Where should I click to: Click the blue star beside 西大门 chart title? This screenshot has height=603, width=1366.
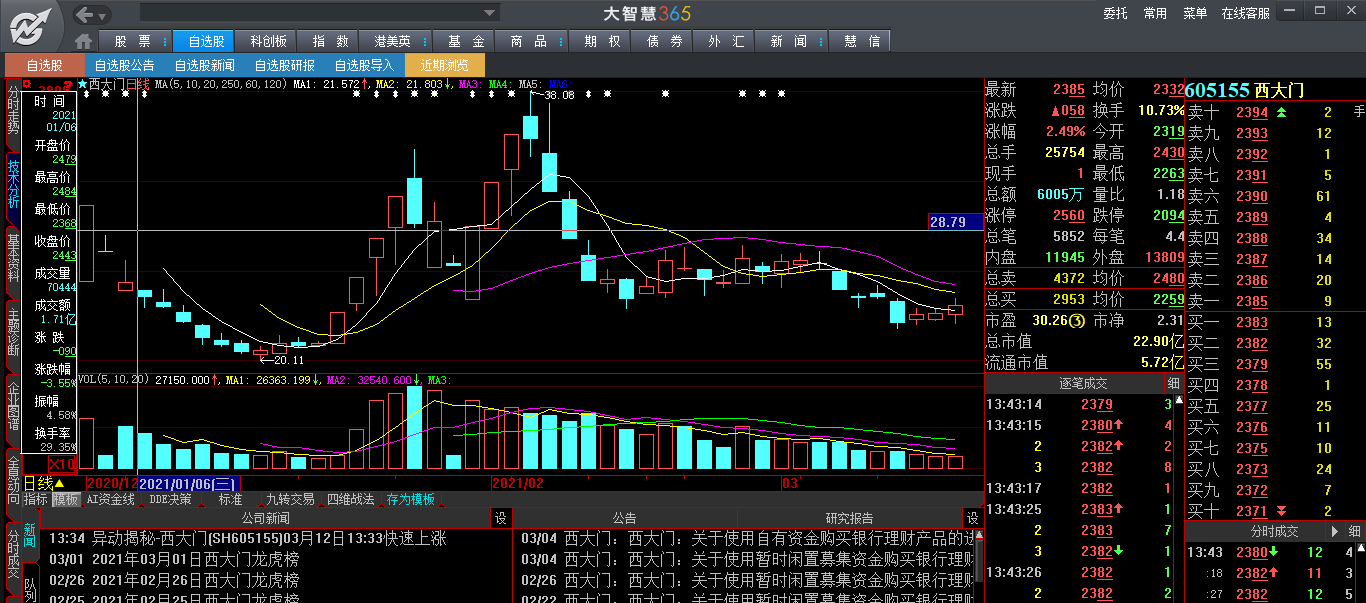[82, 85]
